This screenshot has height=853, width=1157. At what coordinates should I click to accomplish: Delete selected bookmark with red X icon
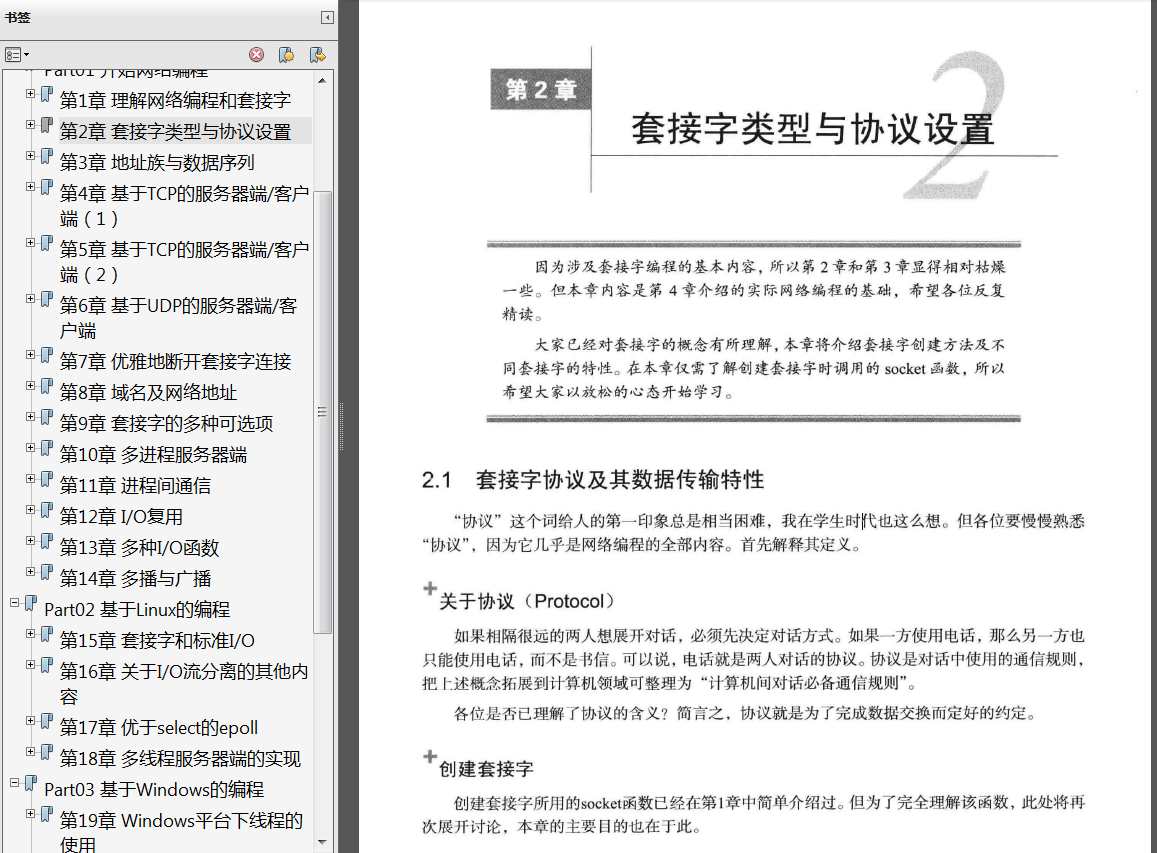pos(257,55)
